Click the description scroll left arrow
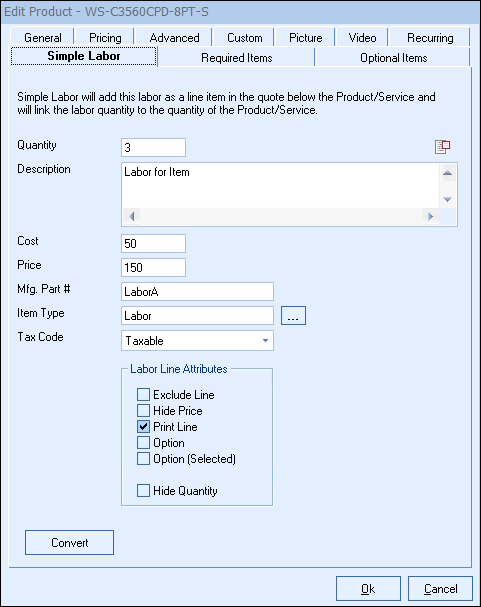 coord(132,216)
